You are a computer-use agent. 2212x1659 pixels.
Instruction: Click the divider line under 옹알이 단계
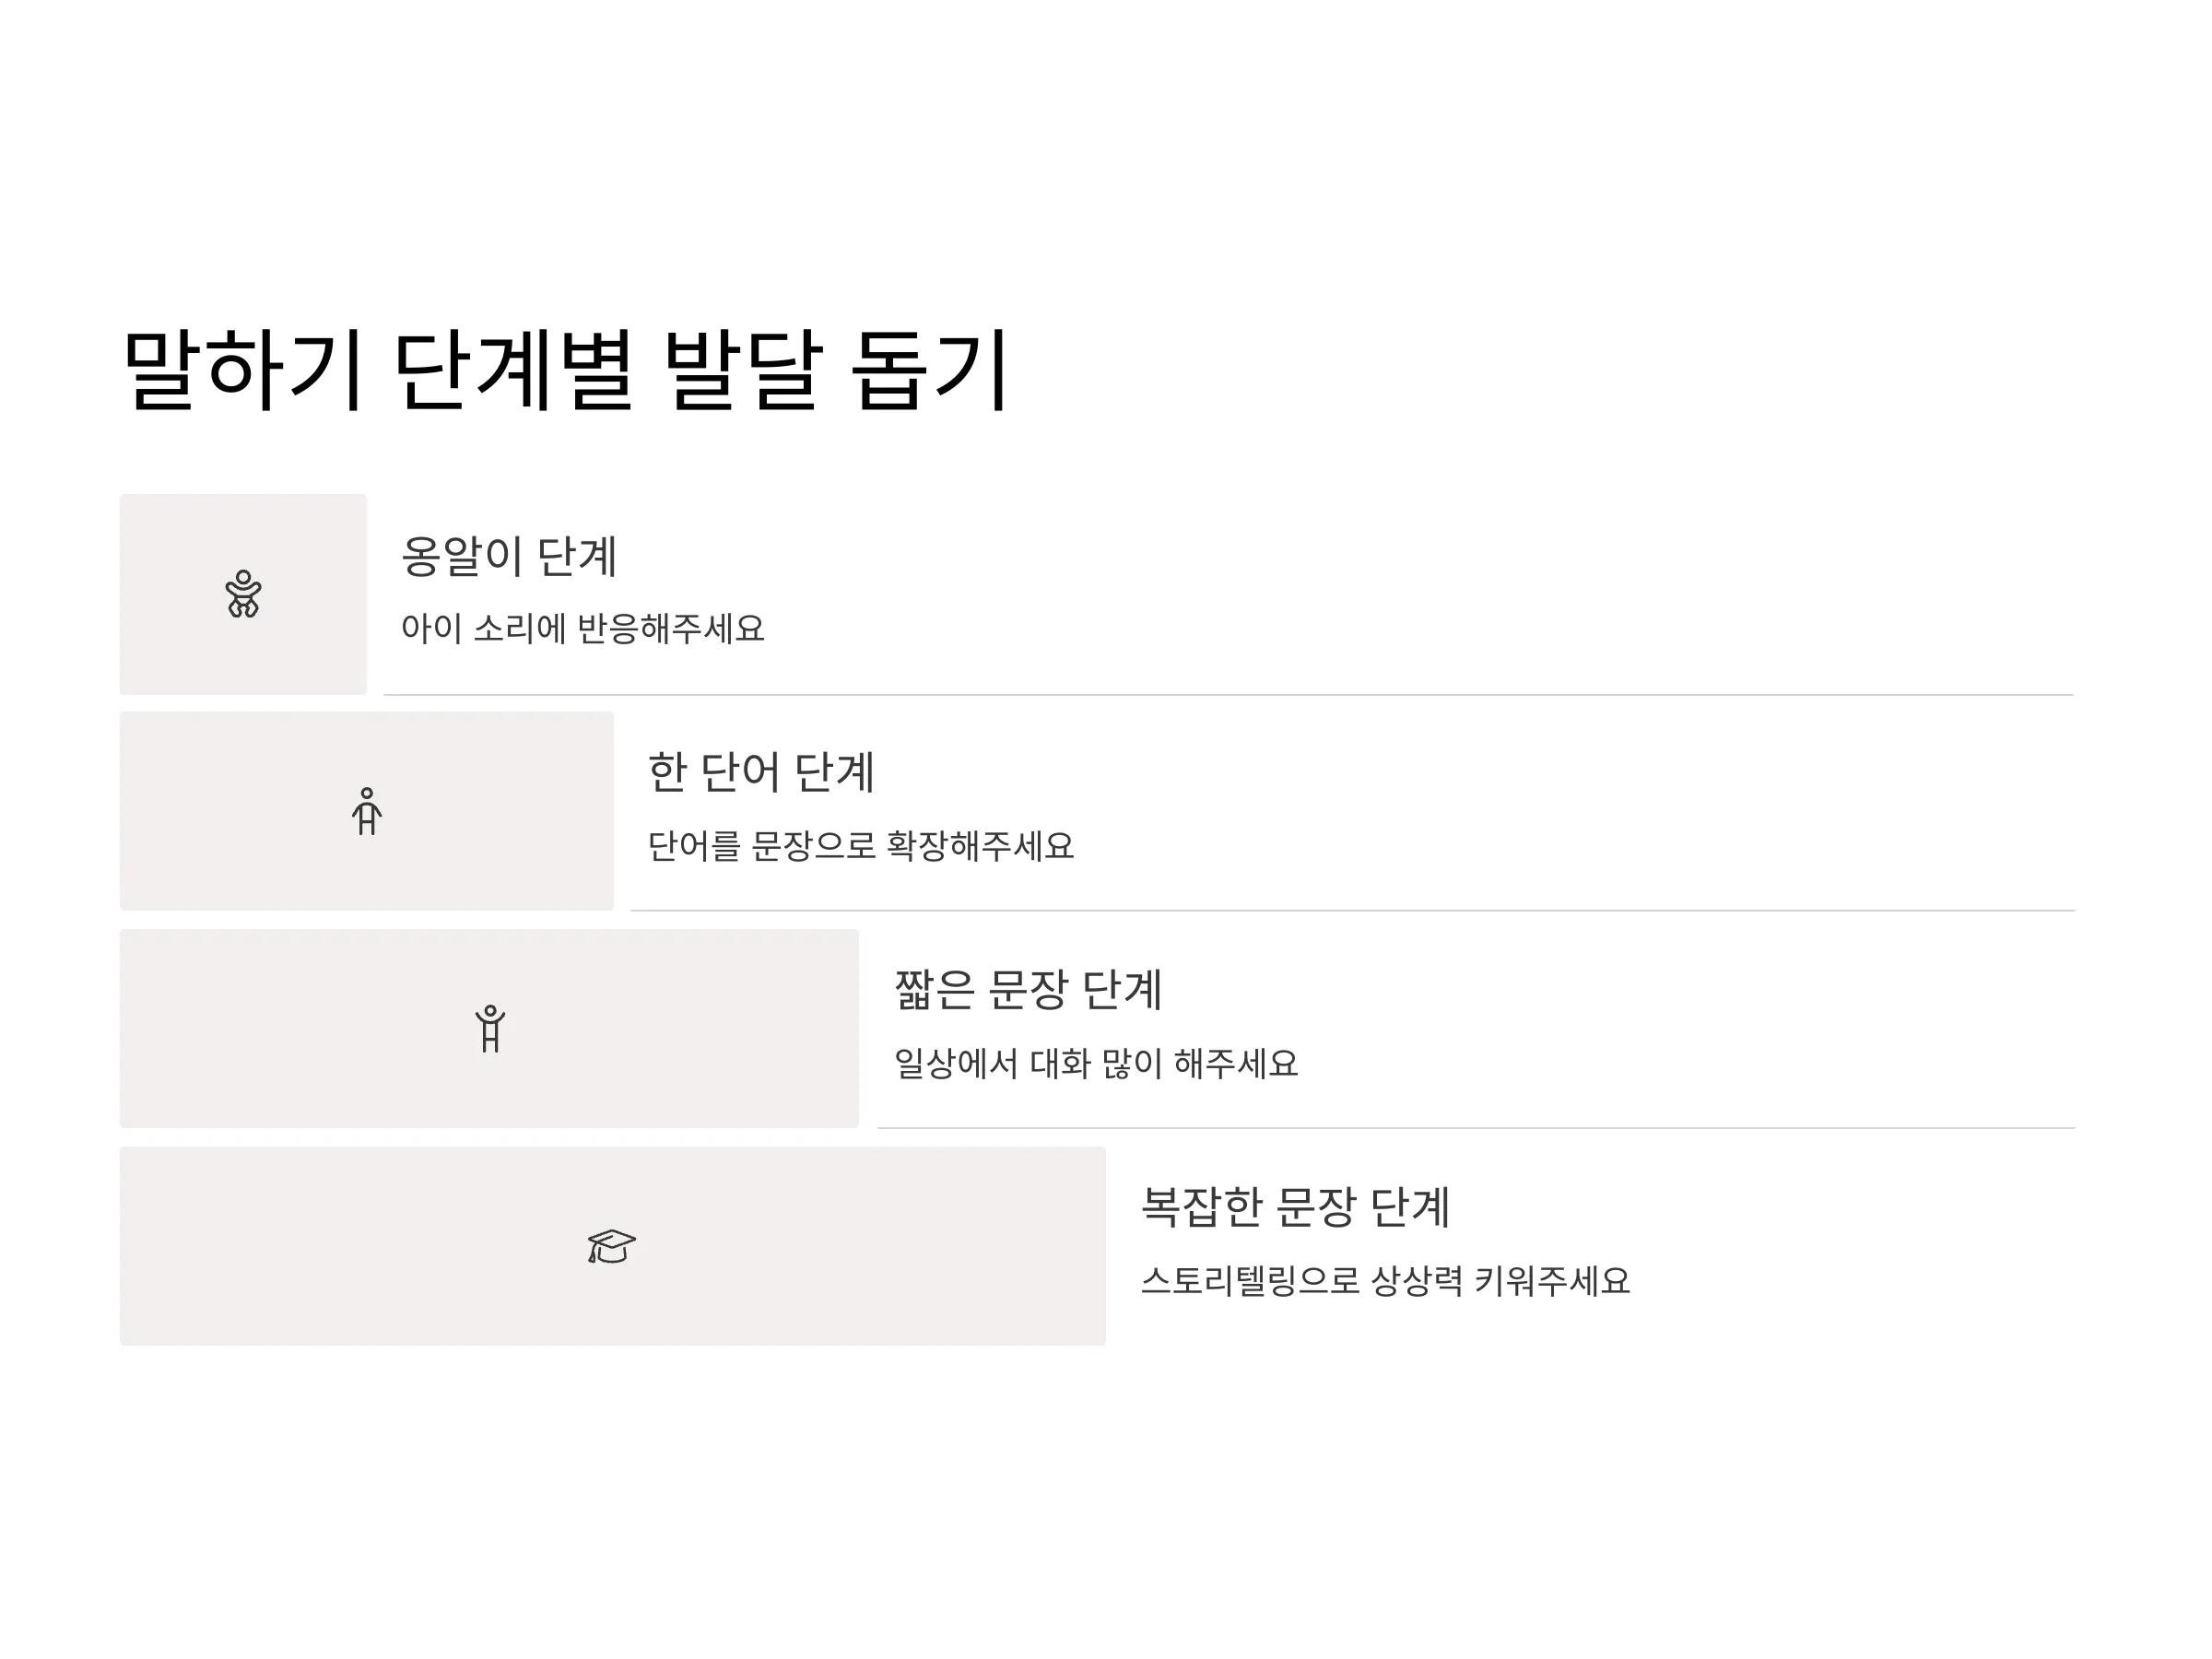tap(1229, 694)
